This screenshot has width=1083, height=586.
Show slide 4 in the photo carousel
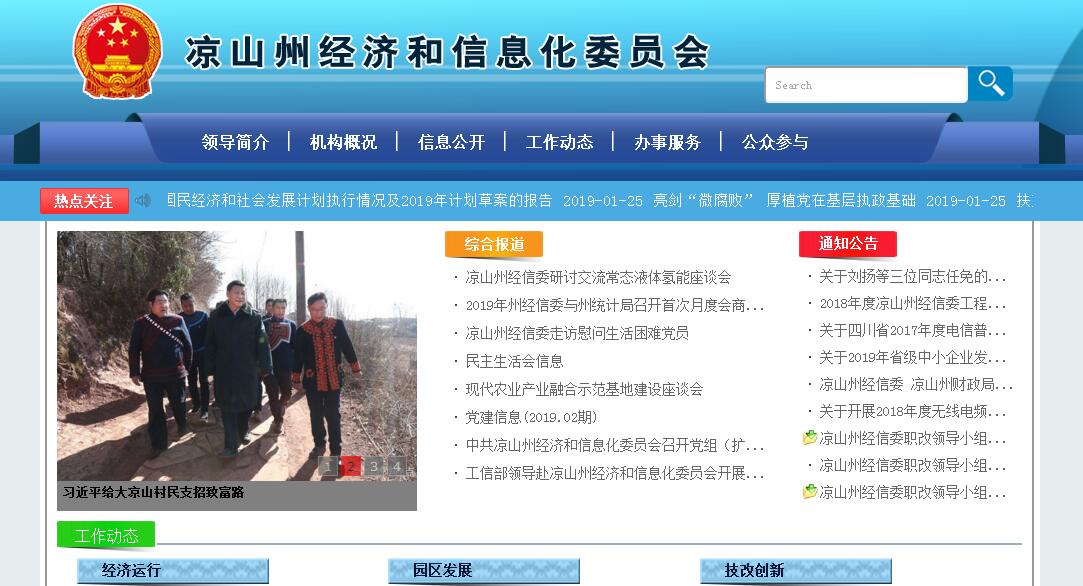(397, 466)
